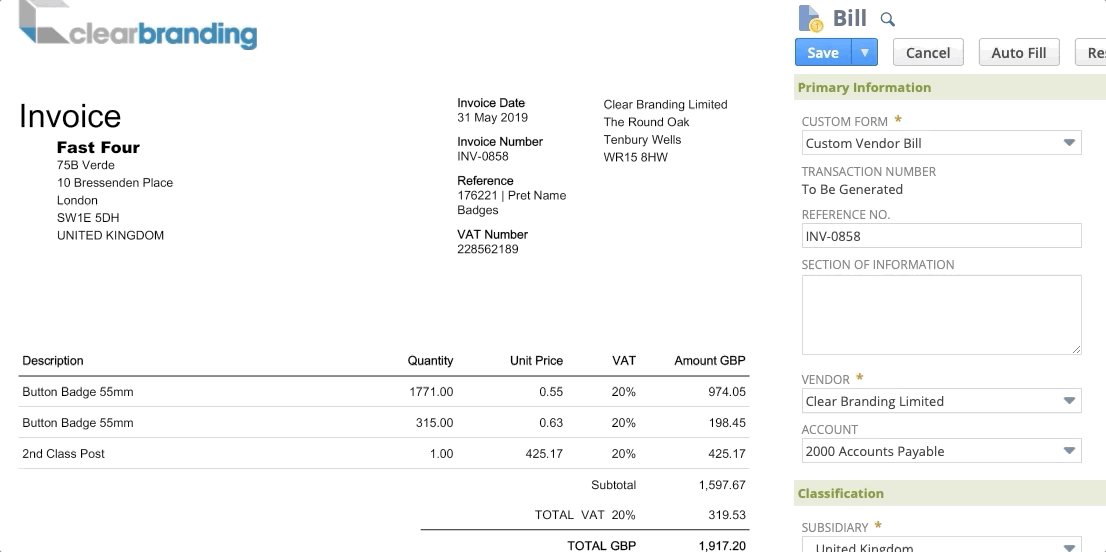This screenshot has width=1106, height=552.
Task: Click the resize grip of Section of Information box
Action: point(1076,349)
